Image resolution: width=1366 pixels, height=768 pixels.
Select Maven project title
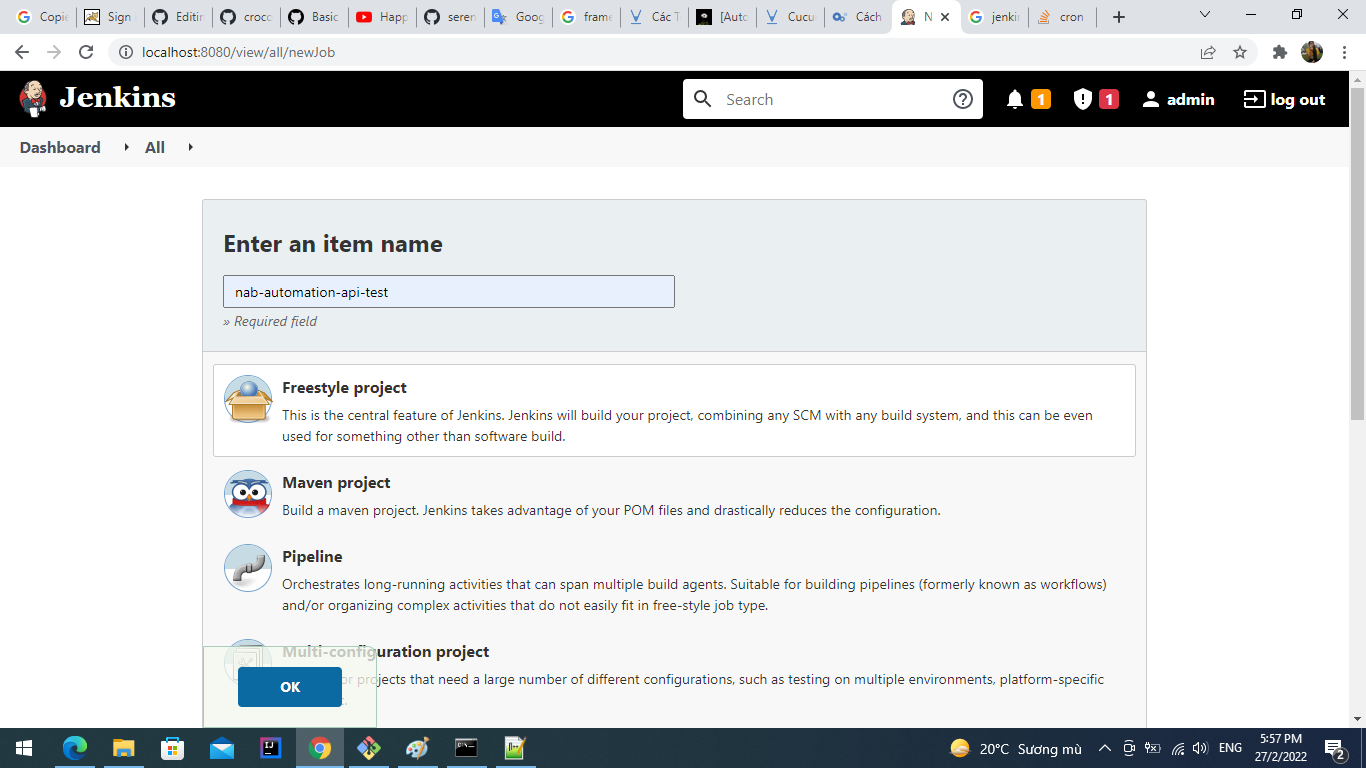pos(336,483)
